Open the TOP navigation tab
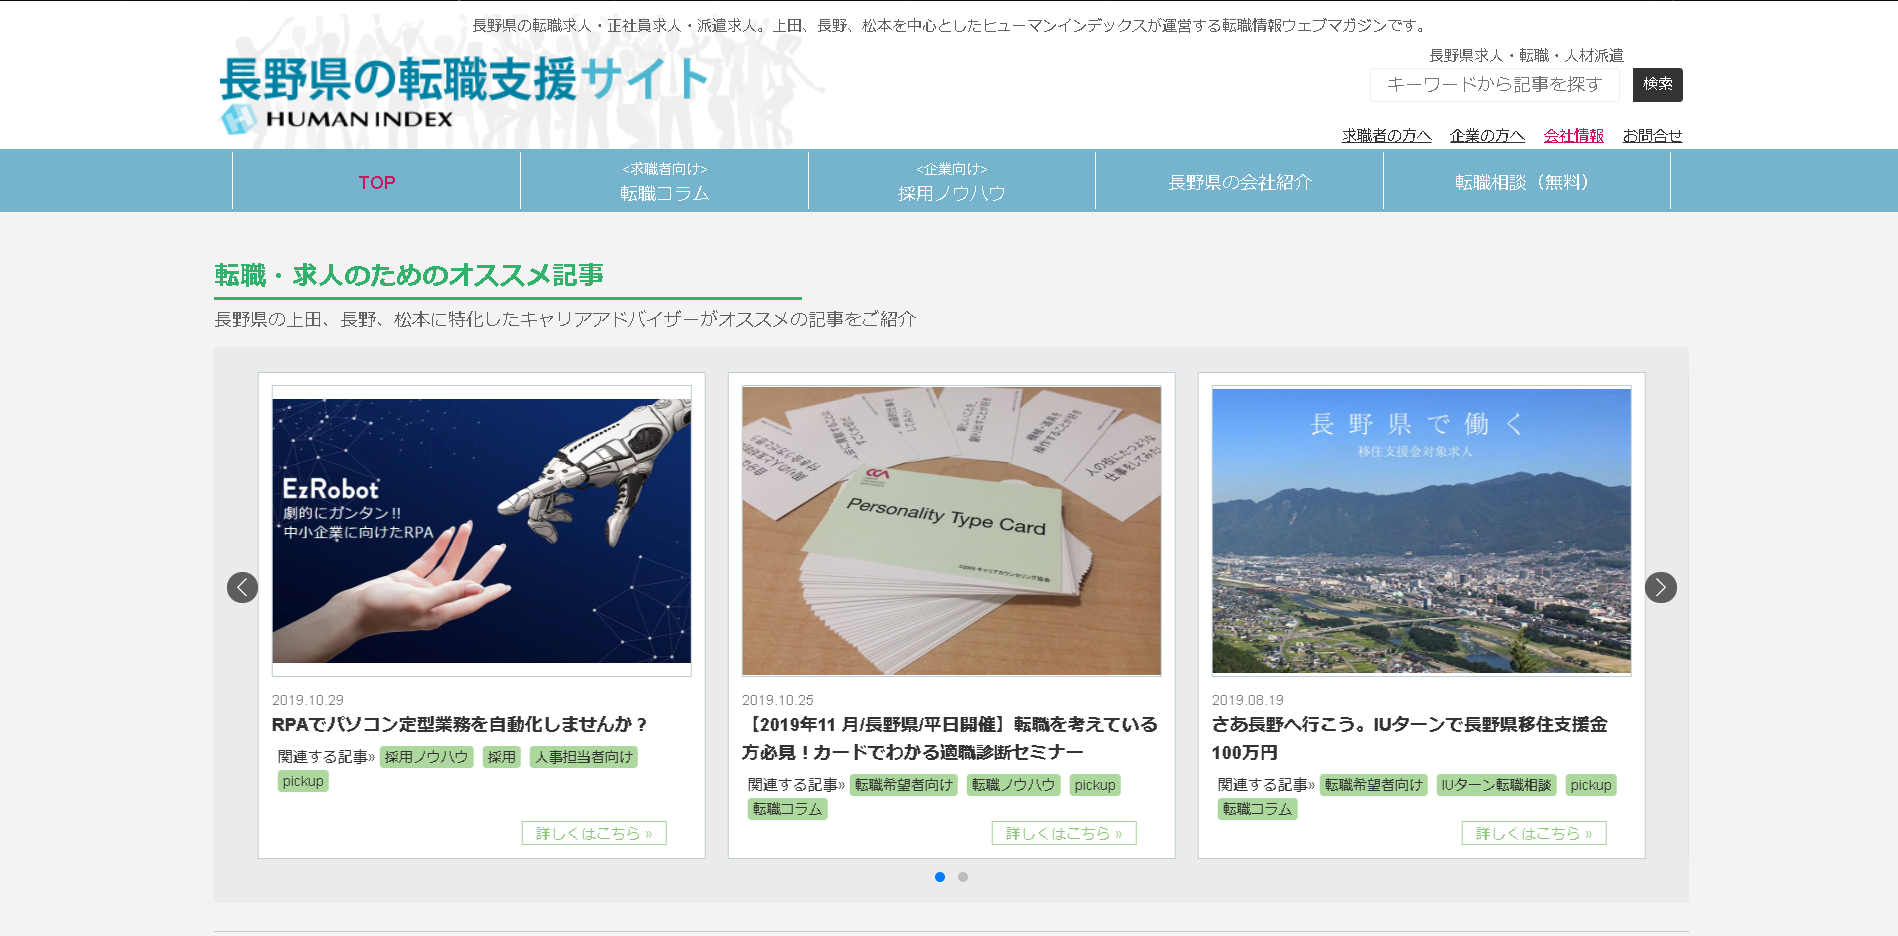The width and height of the screenshot is (1898, 936). (377, 182)
